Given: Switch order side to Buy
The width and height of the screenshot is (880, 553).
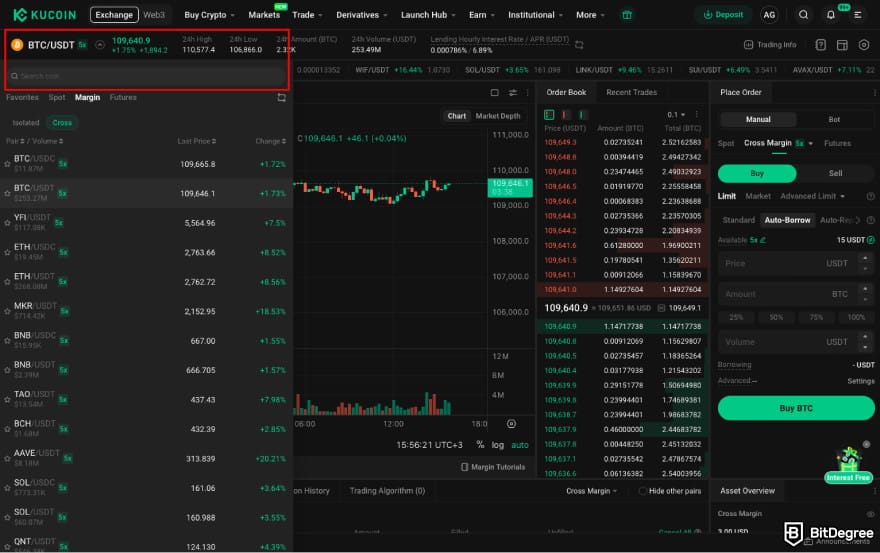Looking at the screenshot, I should click(x=757, y=173).
